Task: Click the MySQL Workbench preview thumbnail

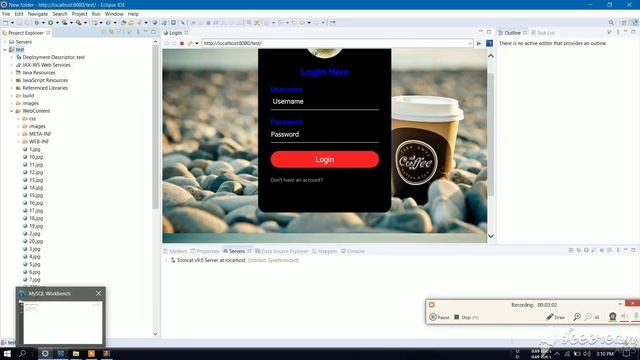Action: coord(62,322)
